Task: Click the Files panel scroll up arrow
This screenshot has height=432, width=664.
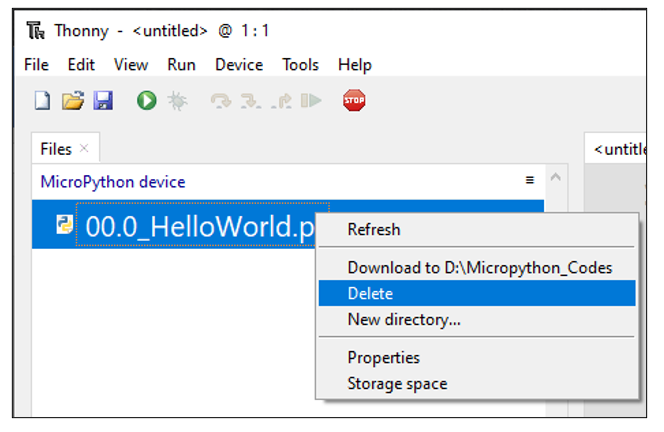Action: tap(556, 177)
